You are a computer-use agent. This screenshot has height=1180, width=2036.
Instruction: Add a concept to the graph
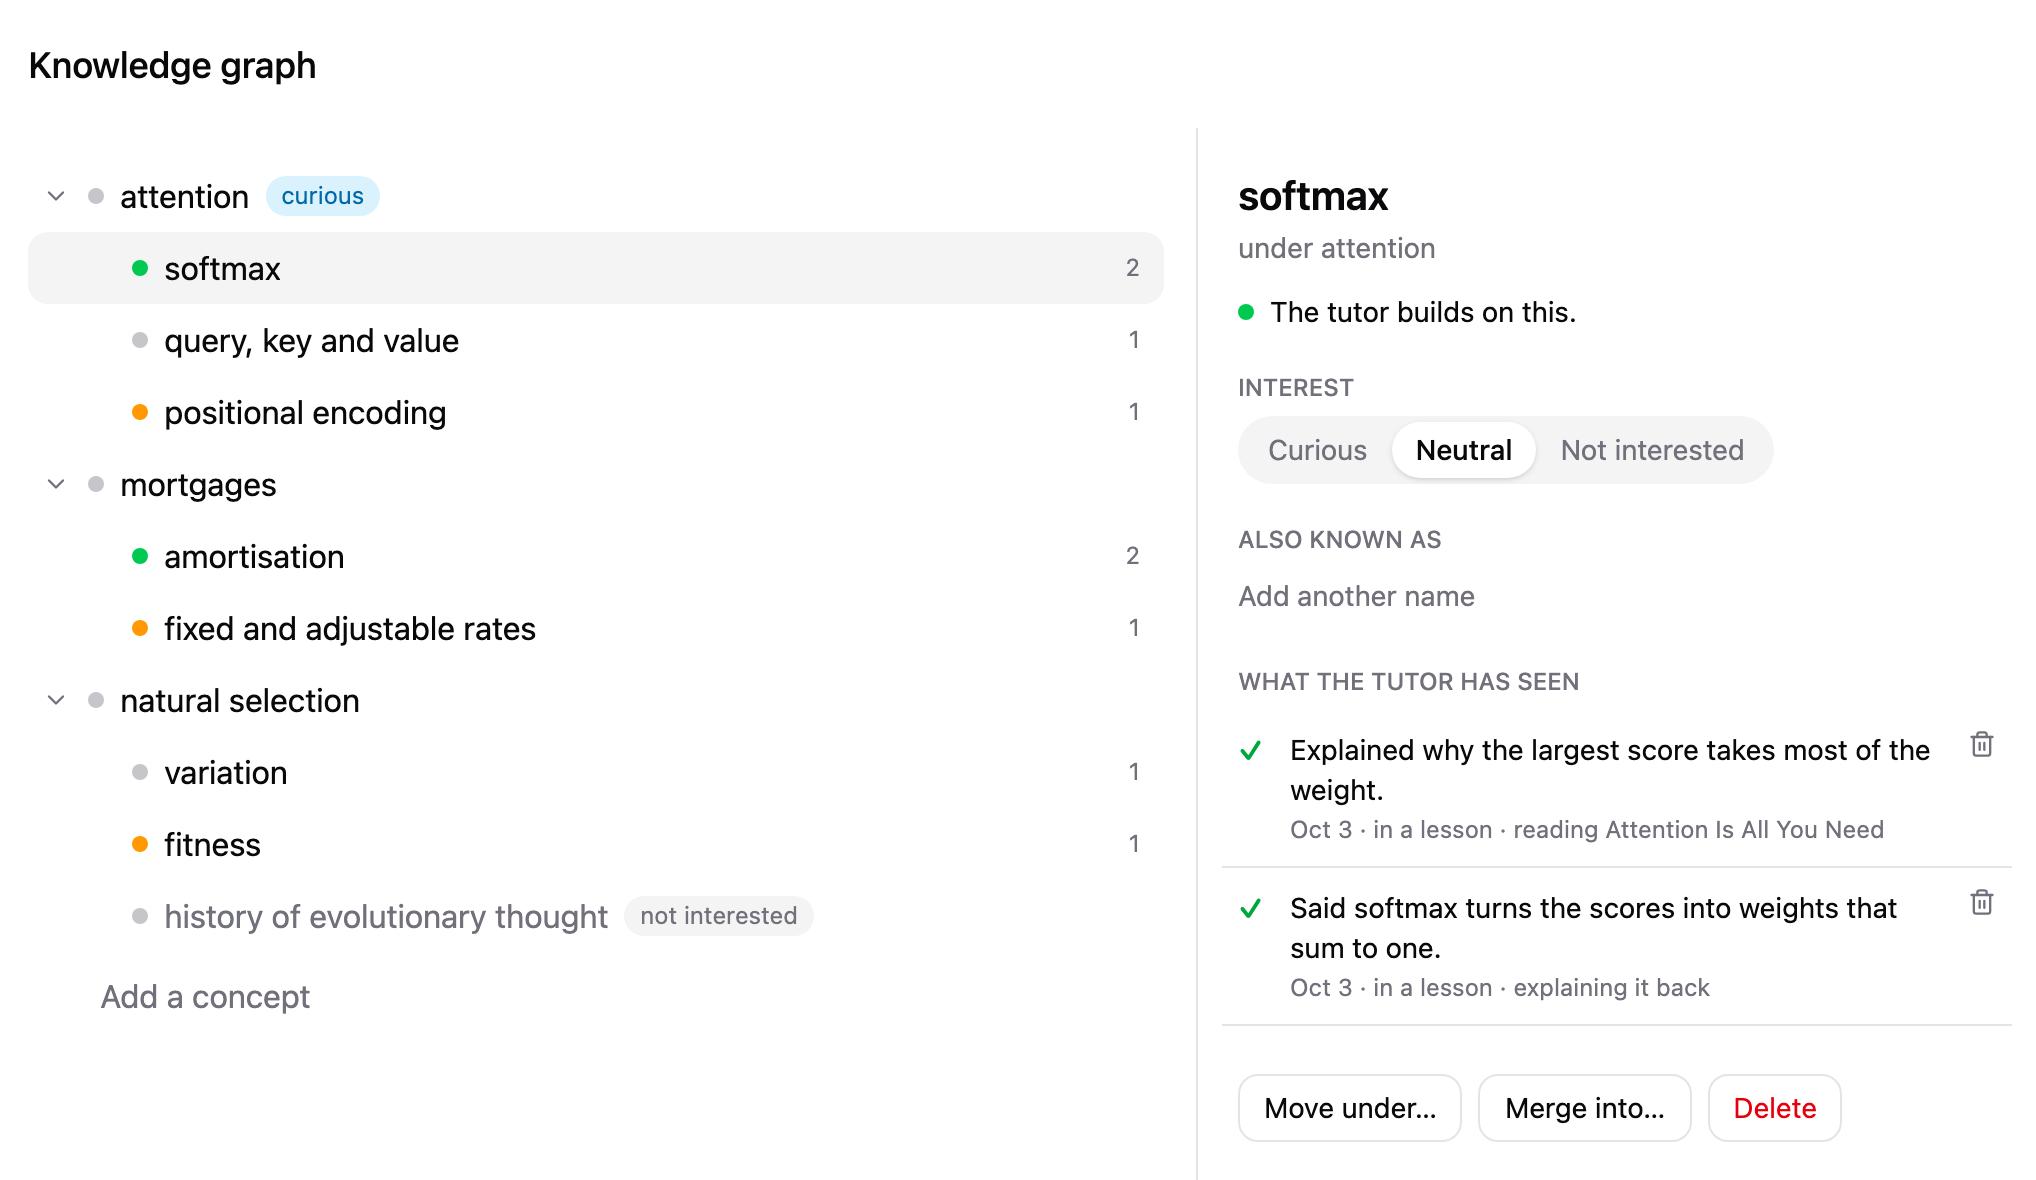[x=205, y=997]
